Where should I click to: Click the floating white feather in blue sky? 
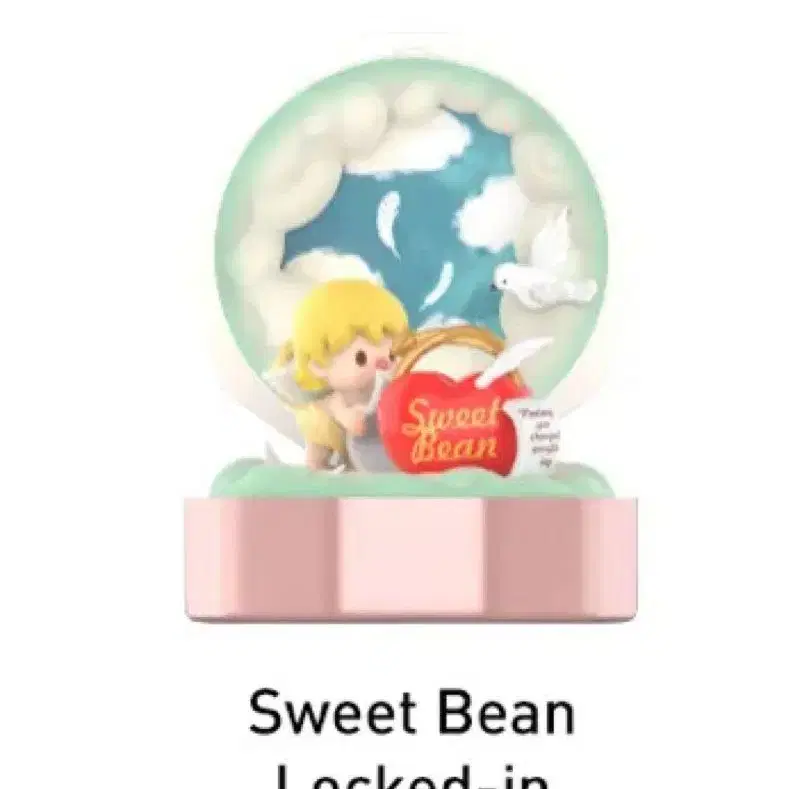(388, 222)
